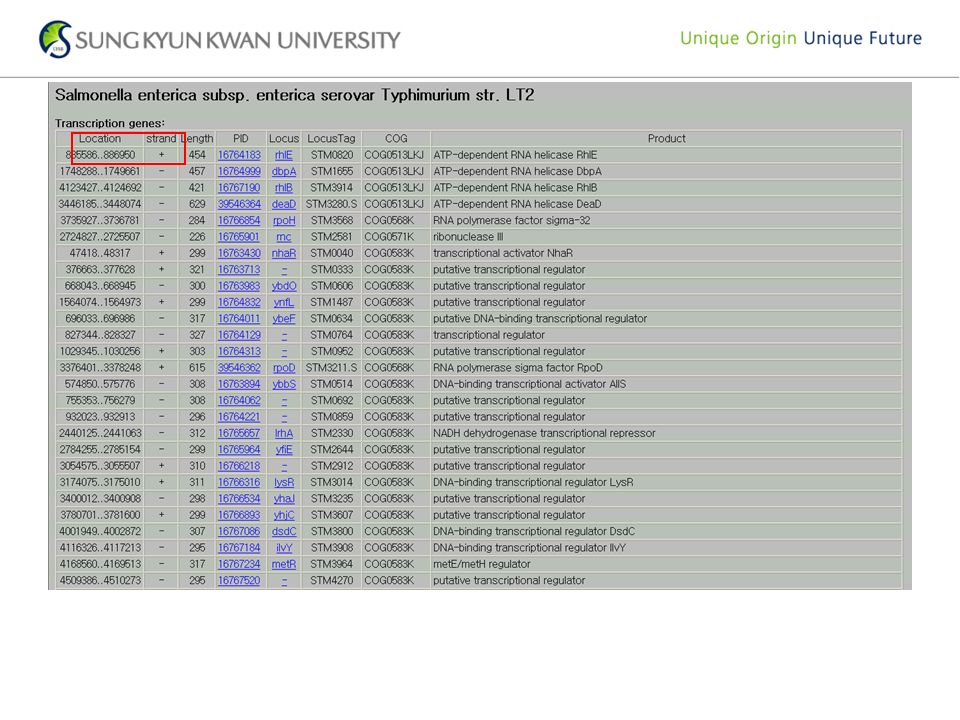Image resolution: width=960 pixels, height=720 pixels.
Task: Click the COG column header
Action: click(396, 139)
